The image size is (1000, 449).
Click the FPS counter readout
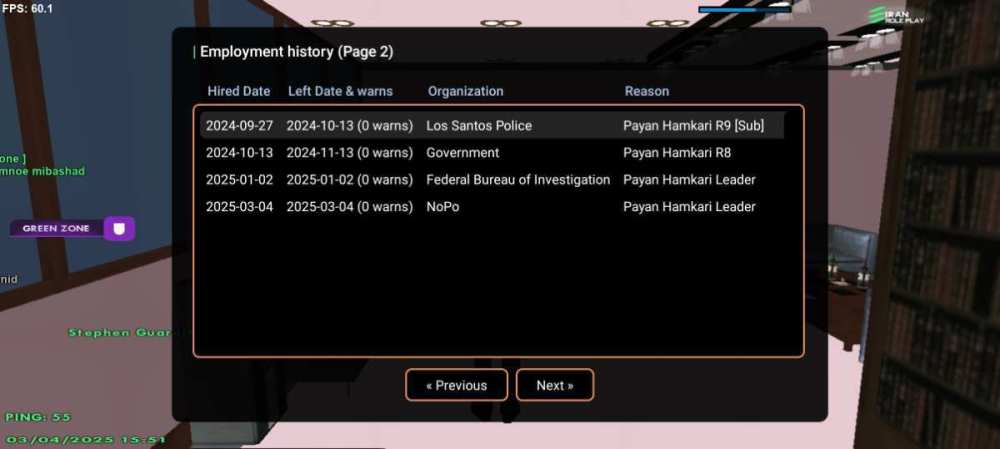pyautogui.click(x=28, y=8)
